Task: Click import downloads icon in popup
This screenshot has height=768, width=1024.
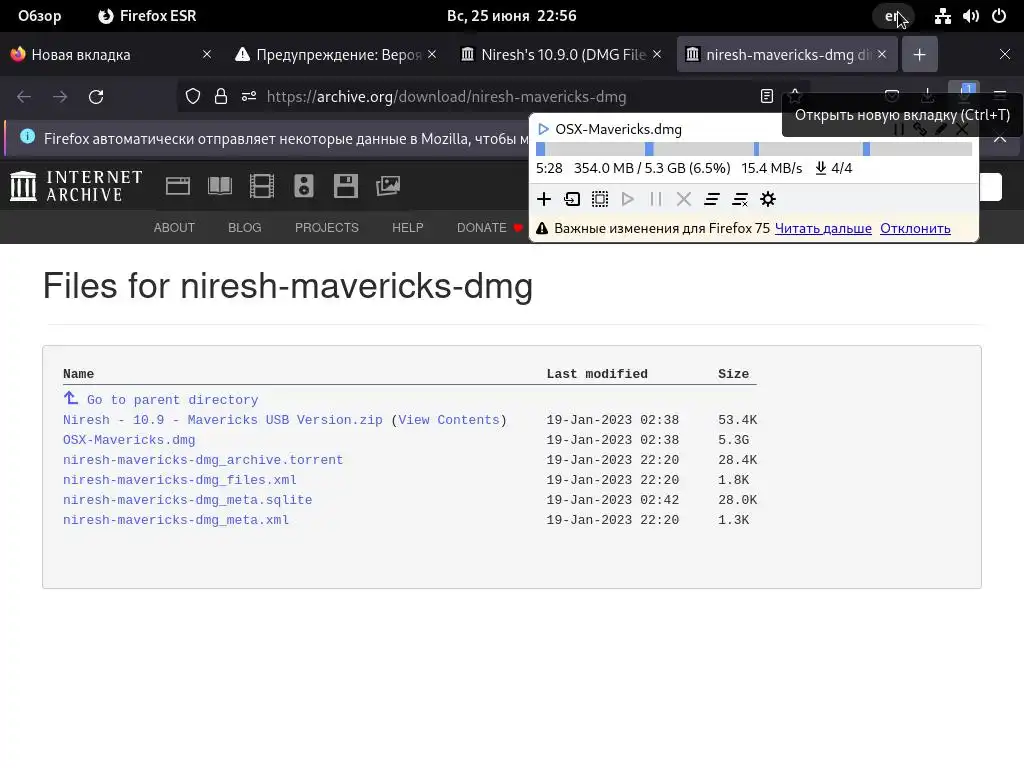Action: click(x=572, y=199)
